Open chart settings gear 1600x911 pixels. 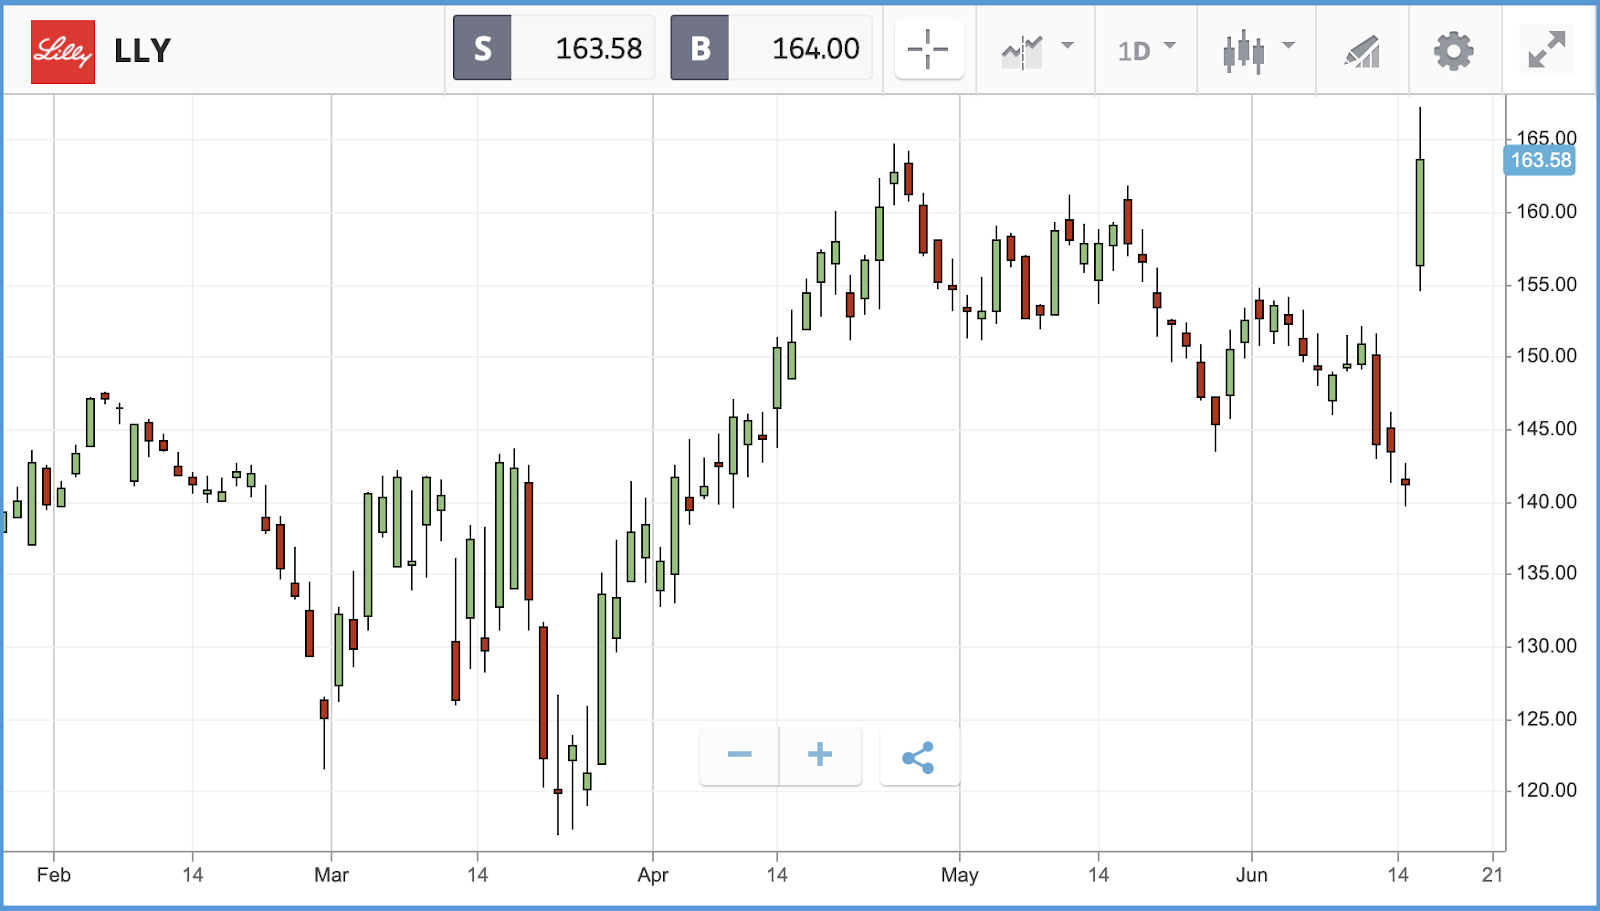tap(1453, 51)
